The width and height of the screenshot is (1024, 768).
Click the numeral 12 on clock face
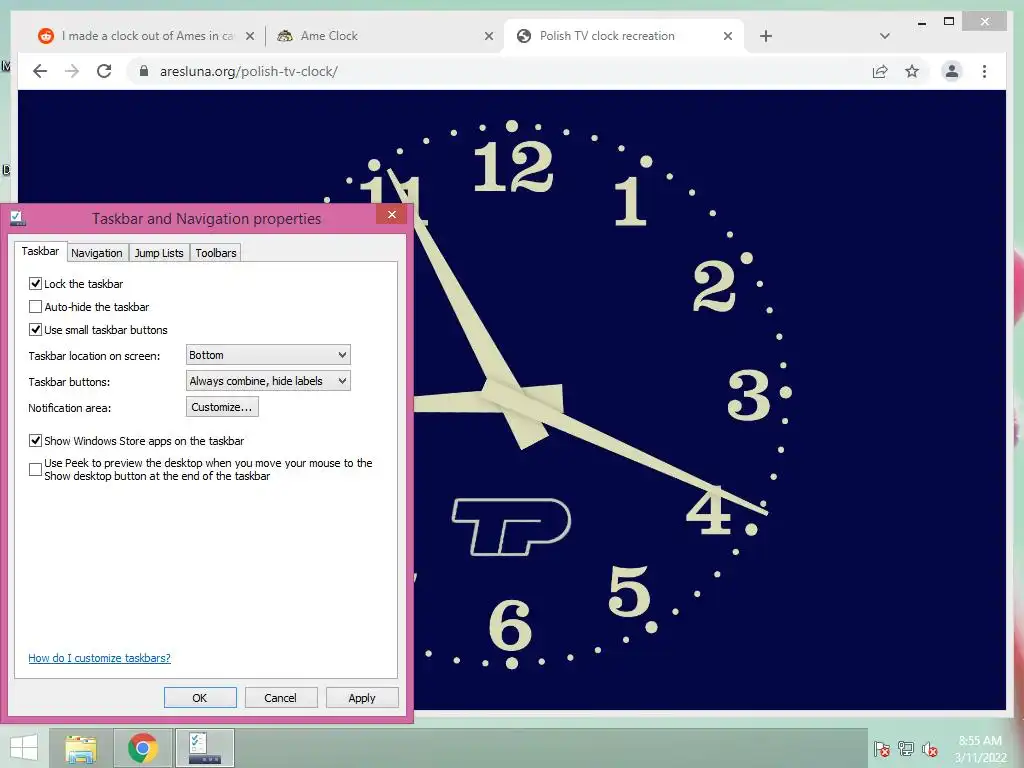513,167
